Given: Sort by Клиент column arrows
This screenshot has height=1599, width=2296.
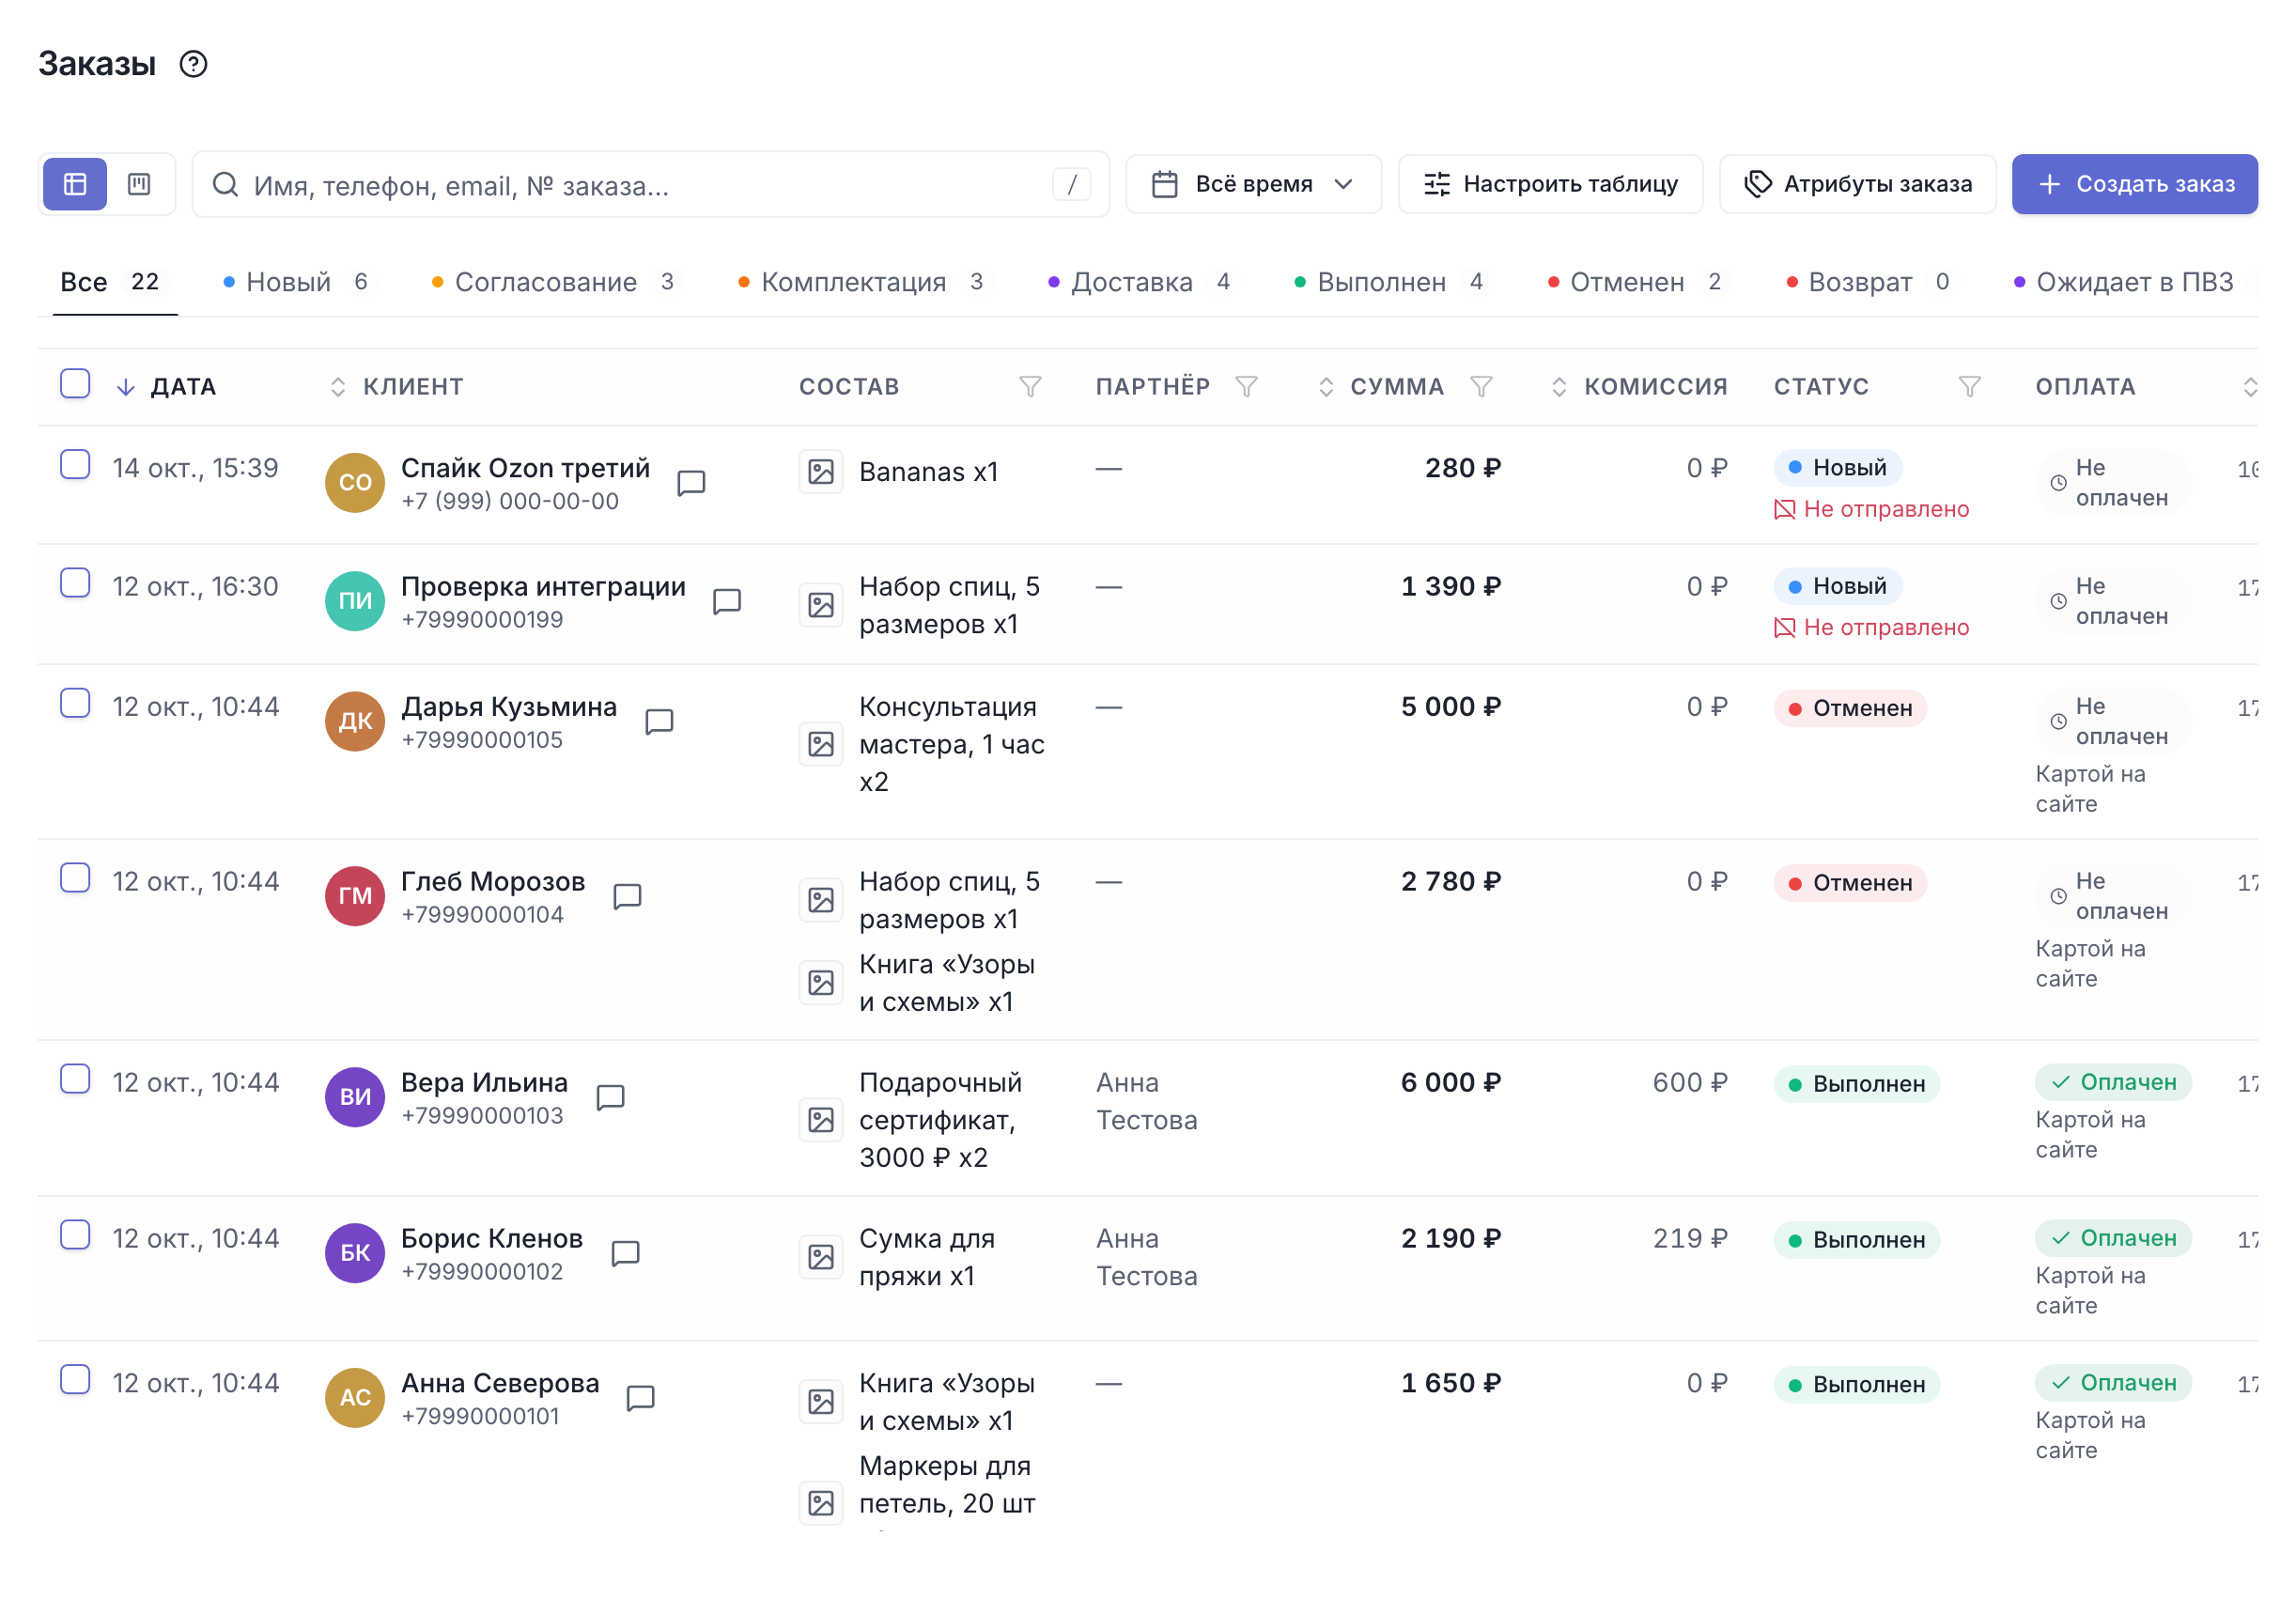Looking at the screenshot, I should (x=338, y=387).
